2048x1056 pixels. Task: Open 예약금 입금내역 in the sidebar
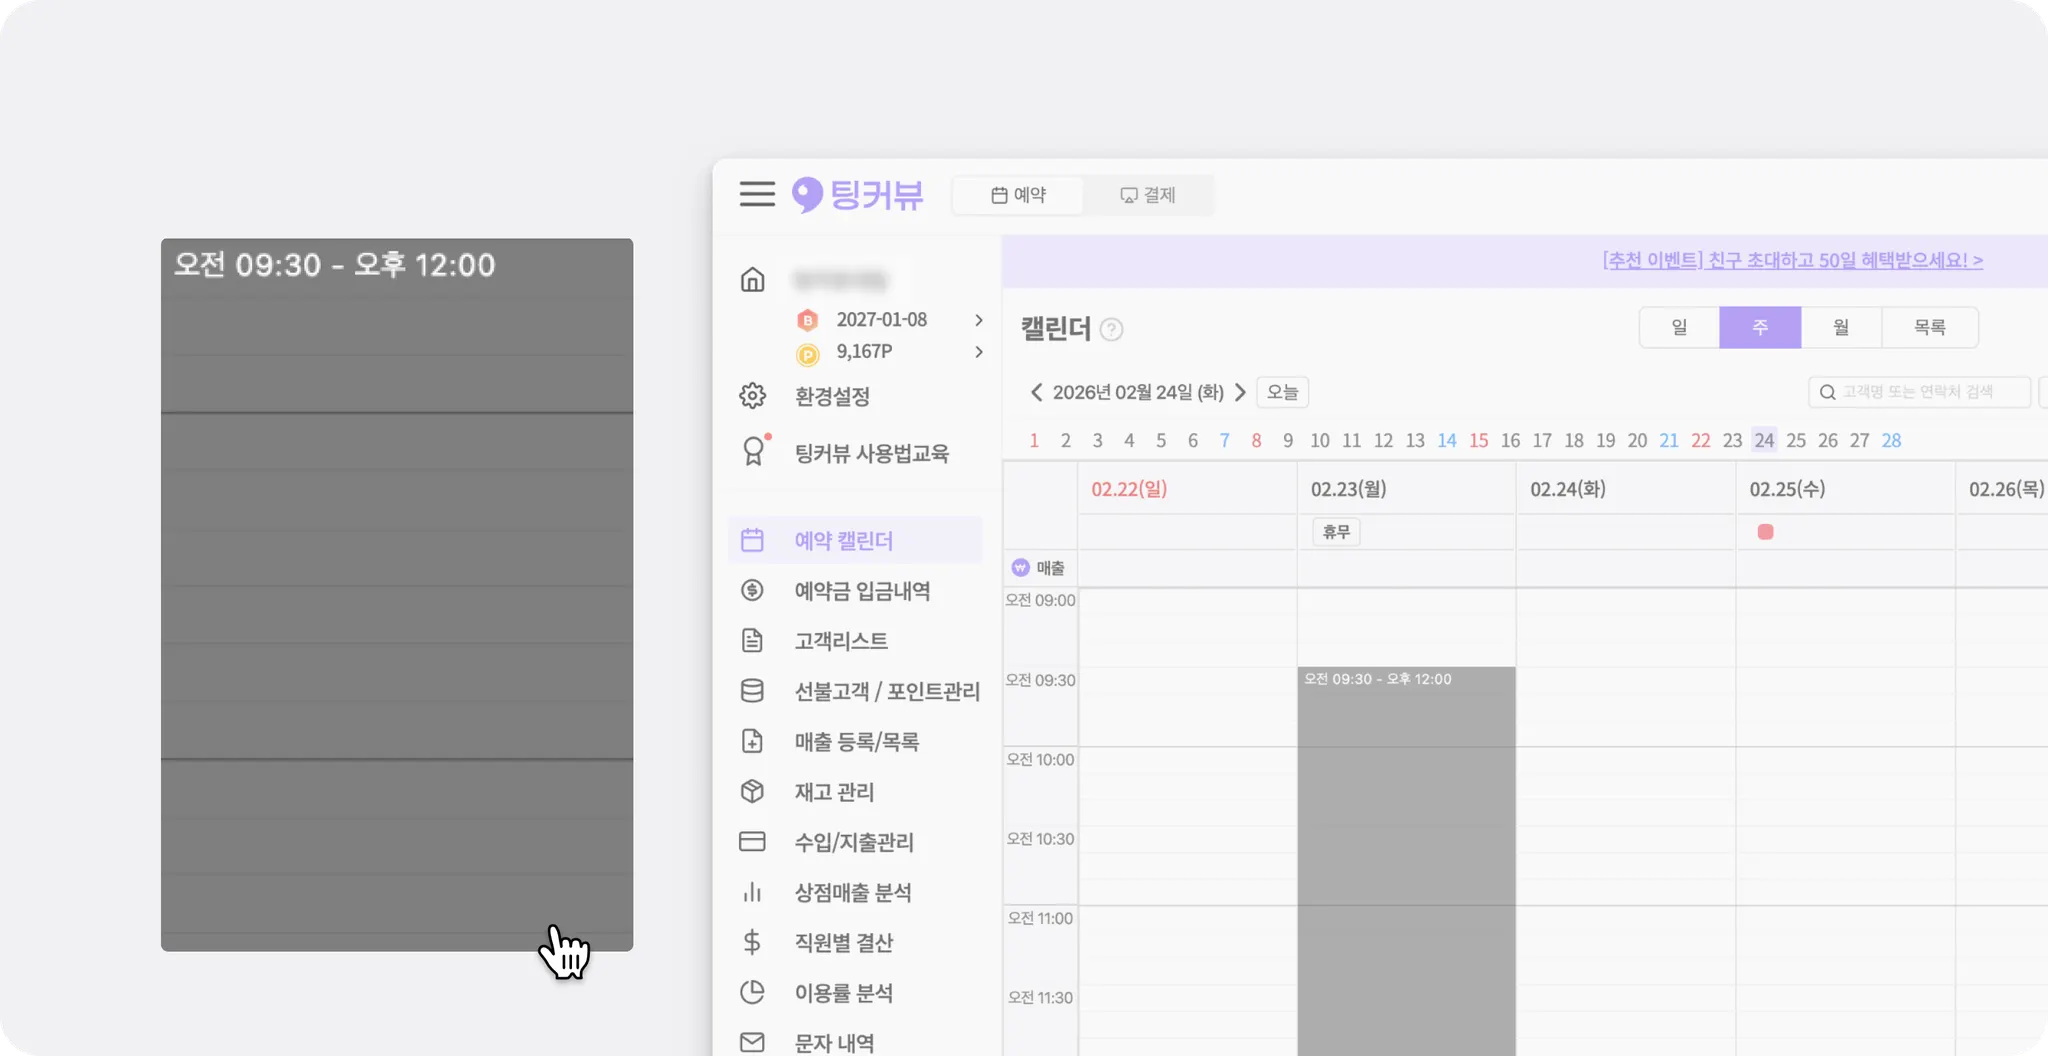(x=862, y=590)
